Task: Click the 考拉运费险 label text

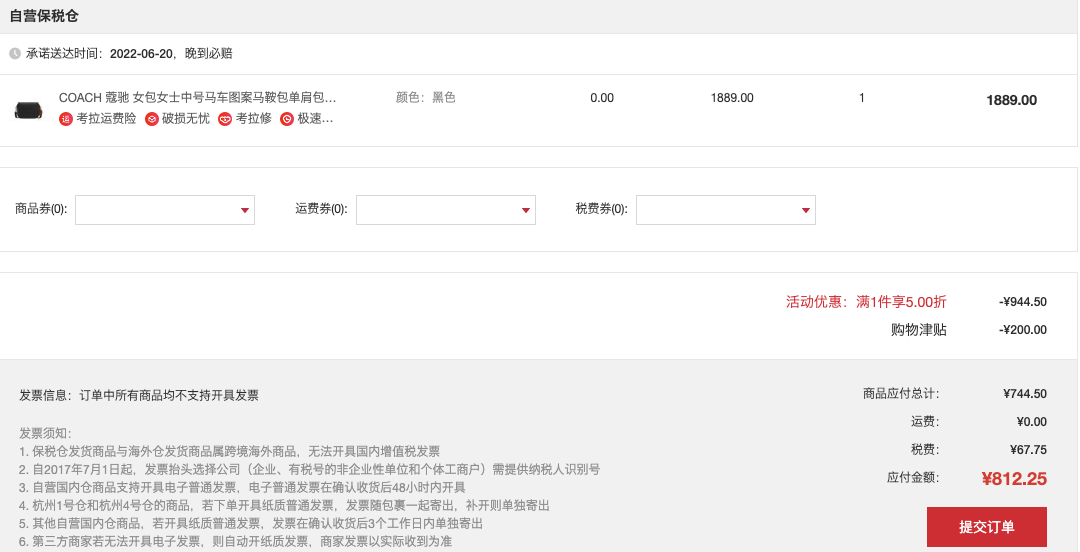Action: coord(106,119)
